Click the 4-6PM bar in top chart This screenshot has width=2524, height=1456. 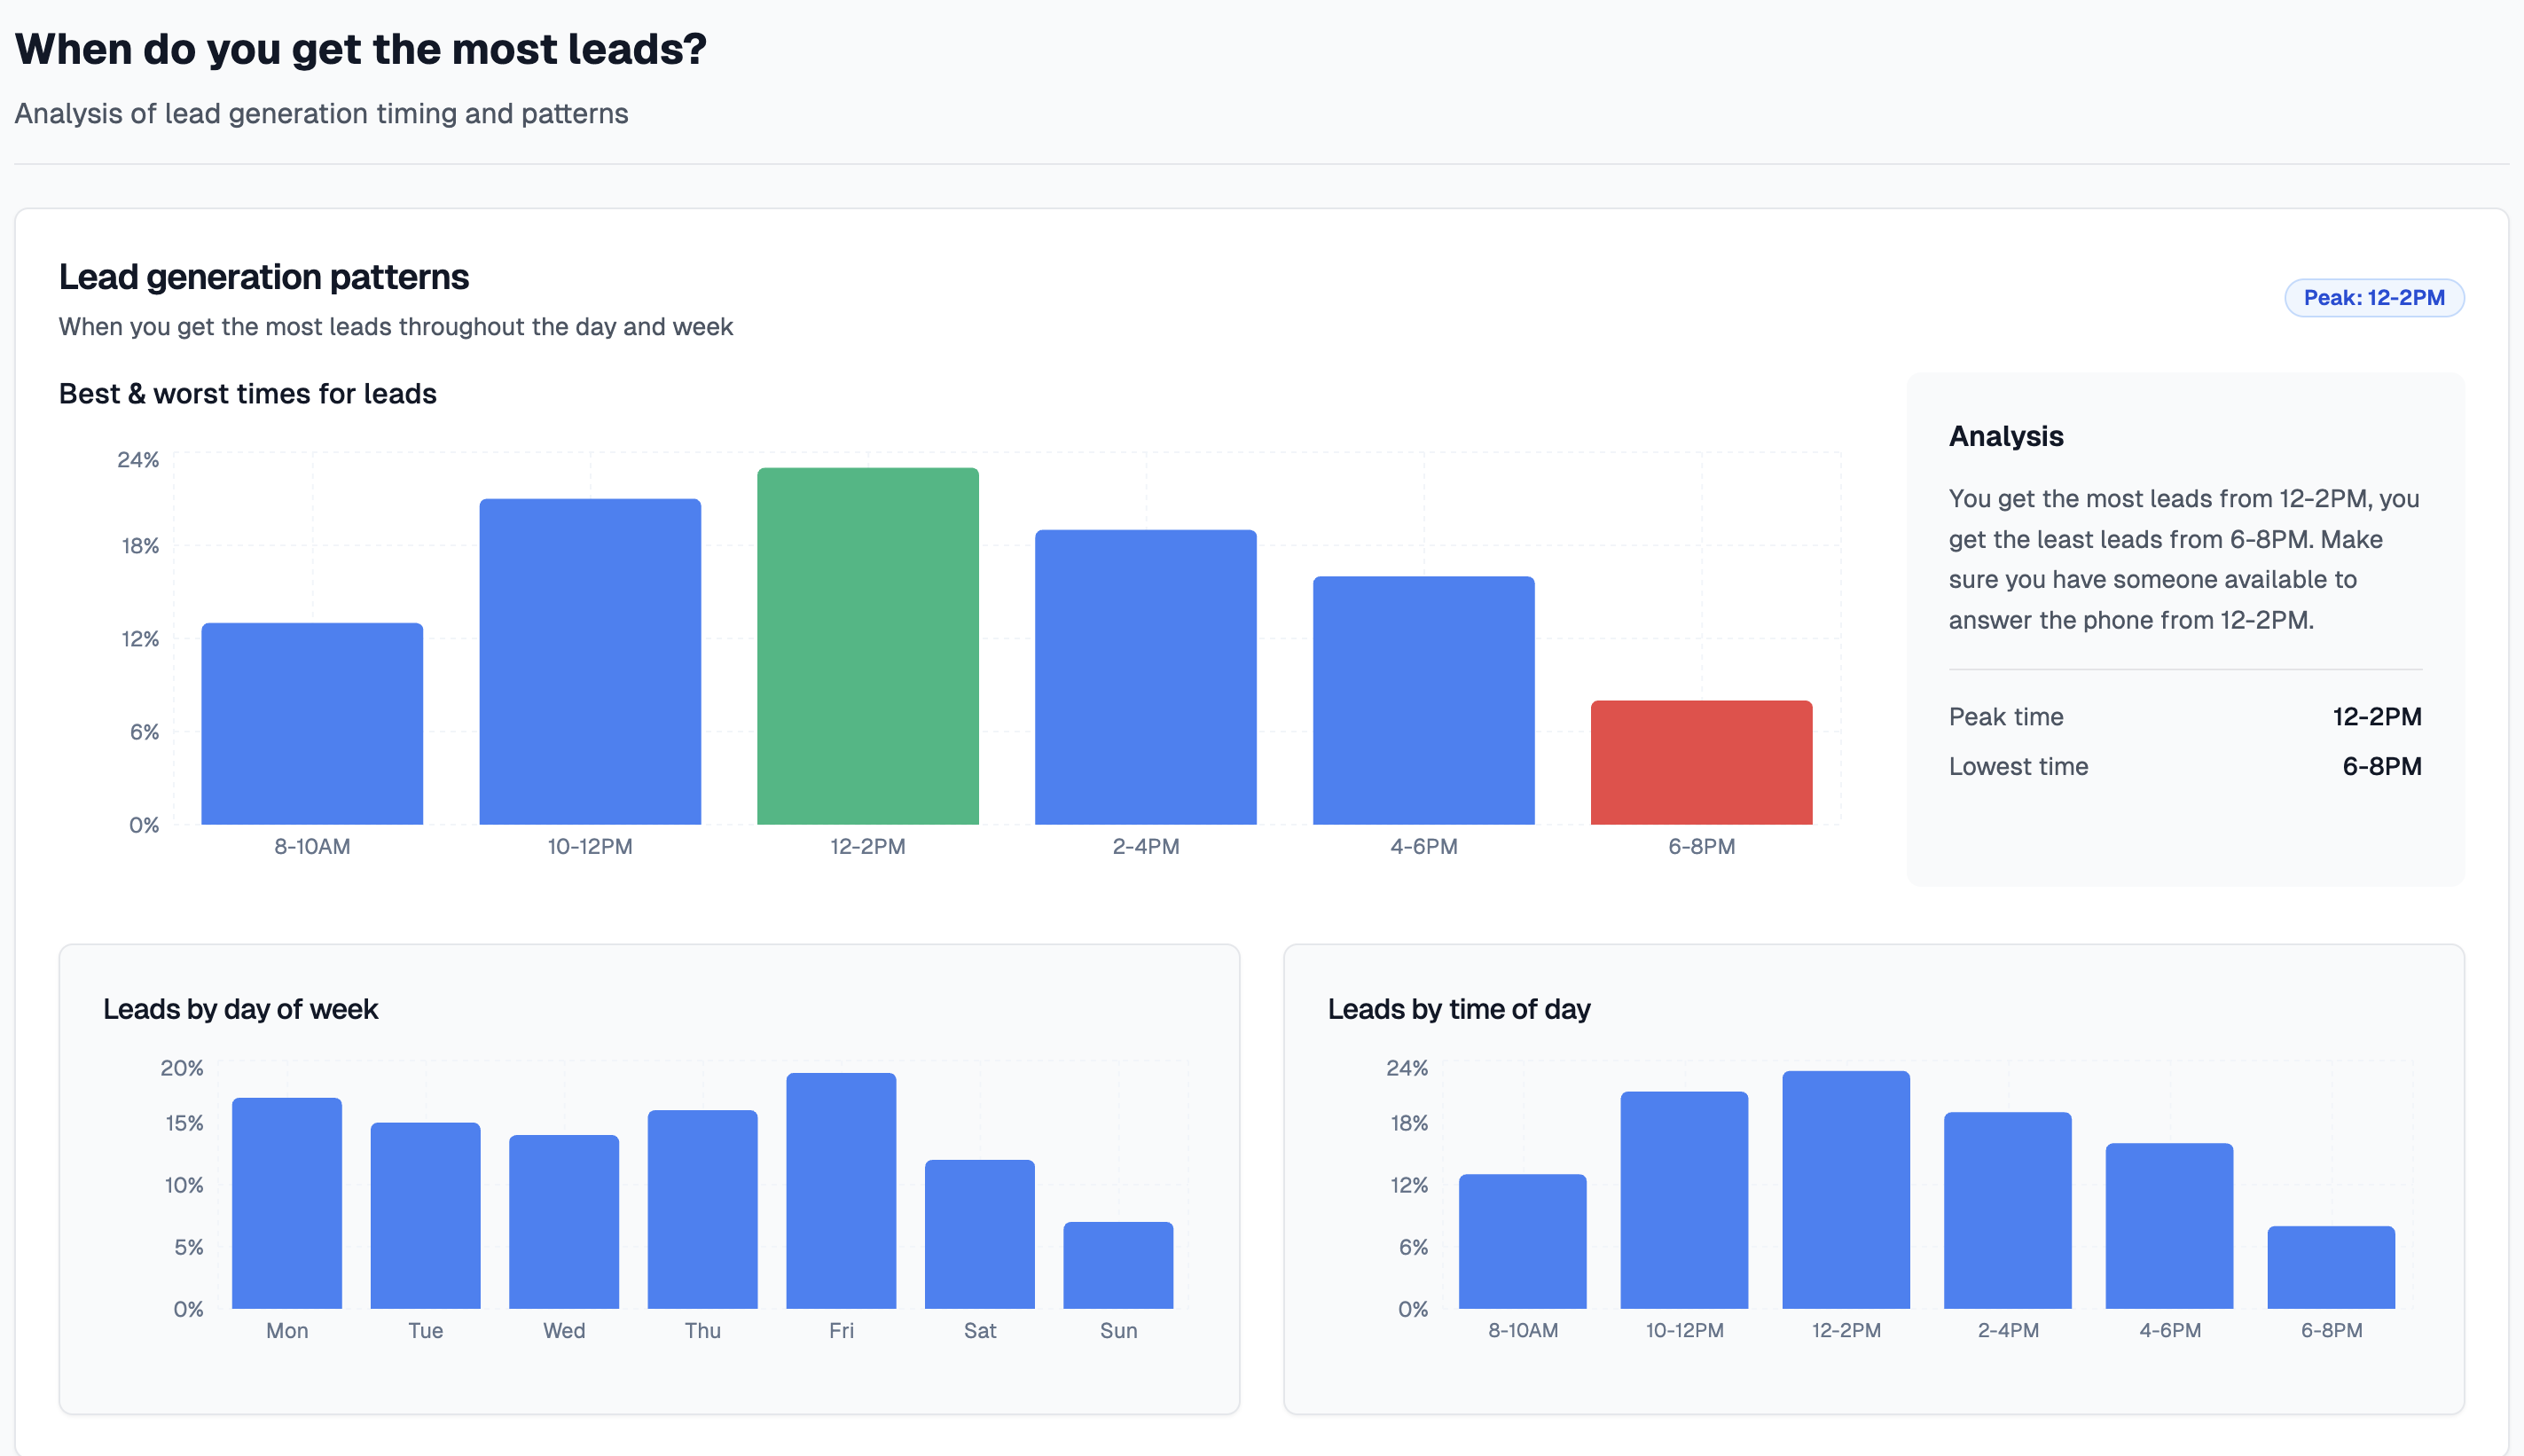click(1423, 700)
